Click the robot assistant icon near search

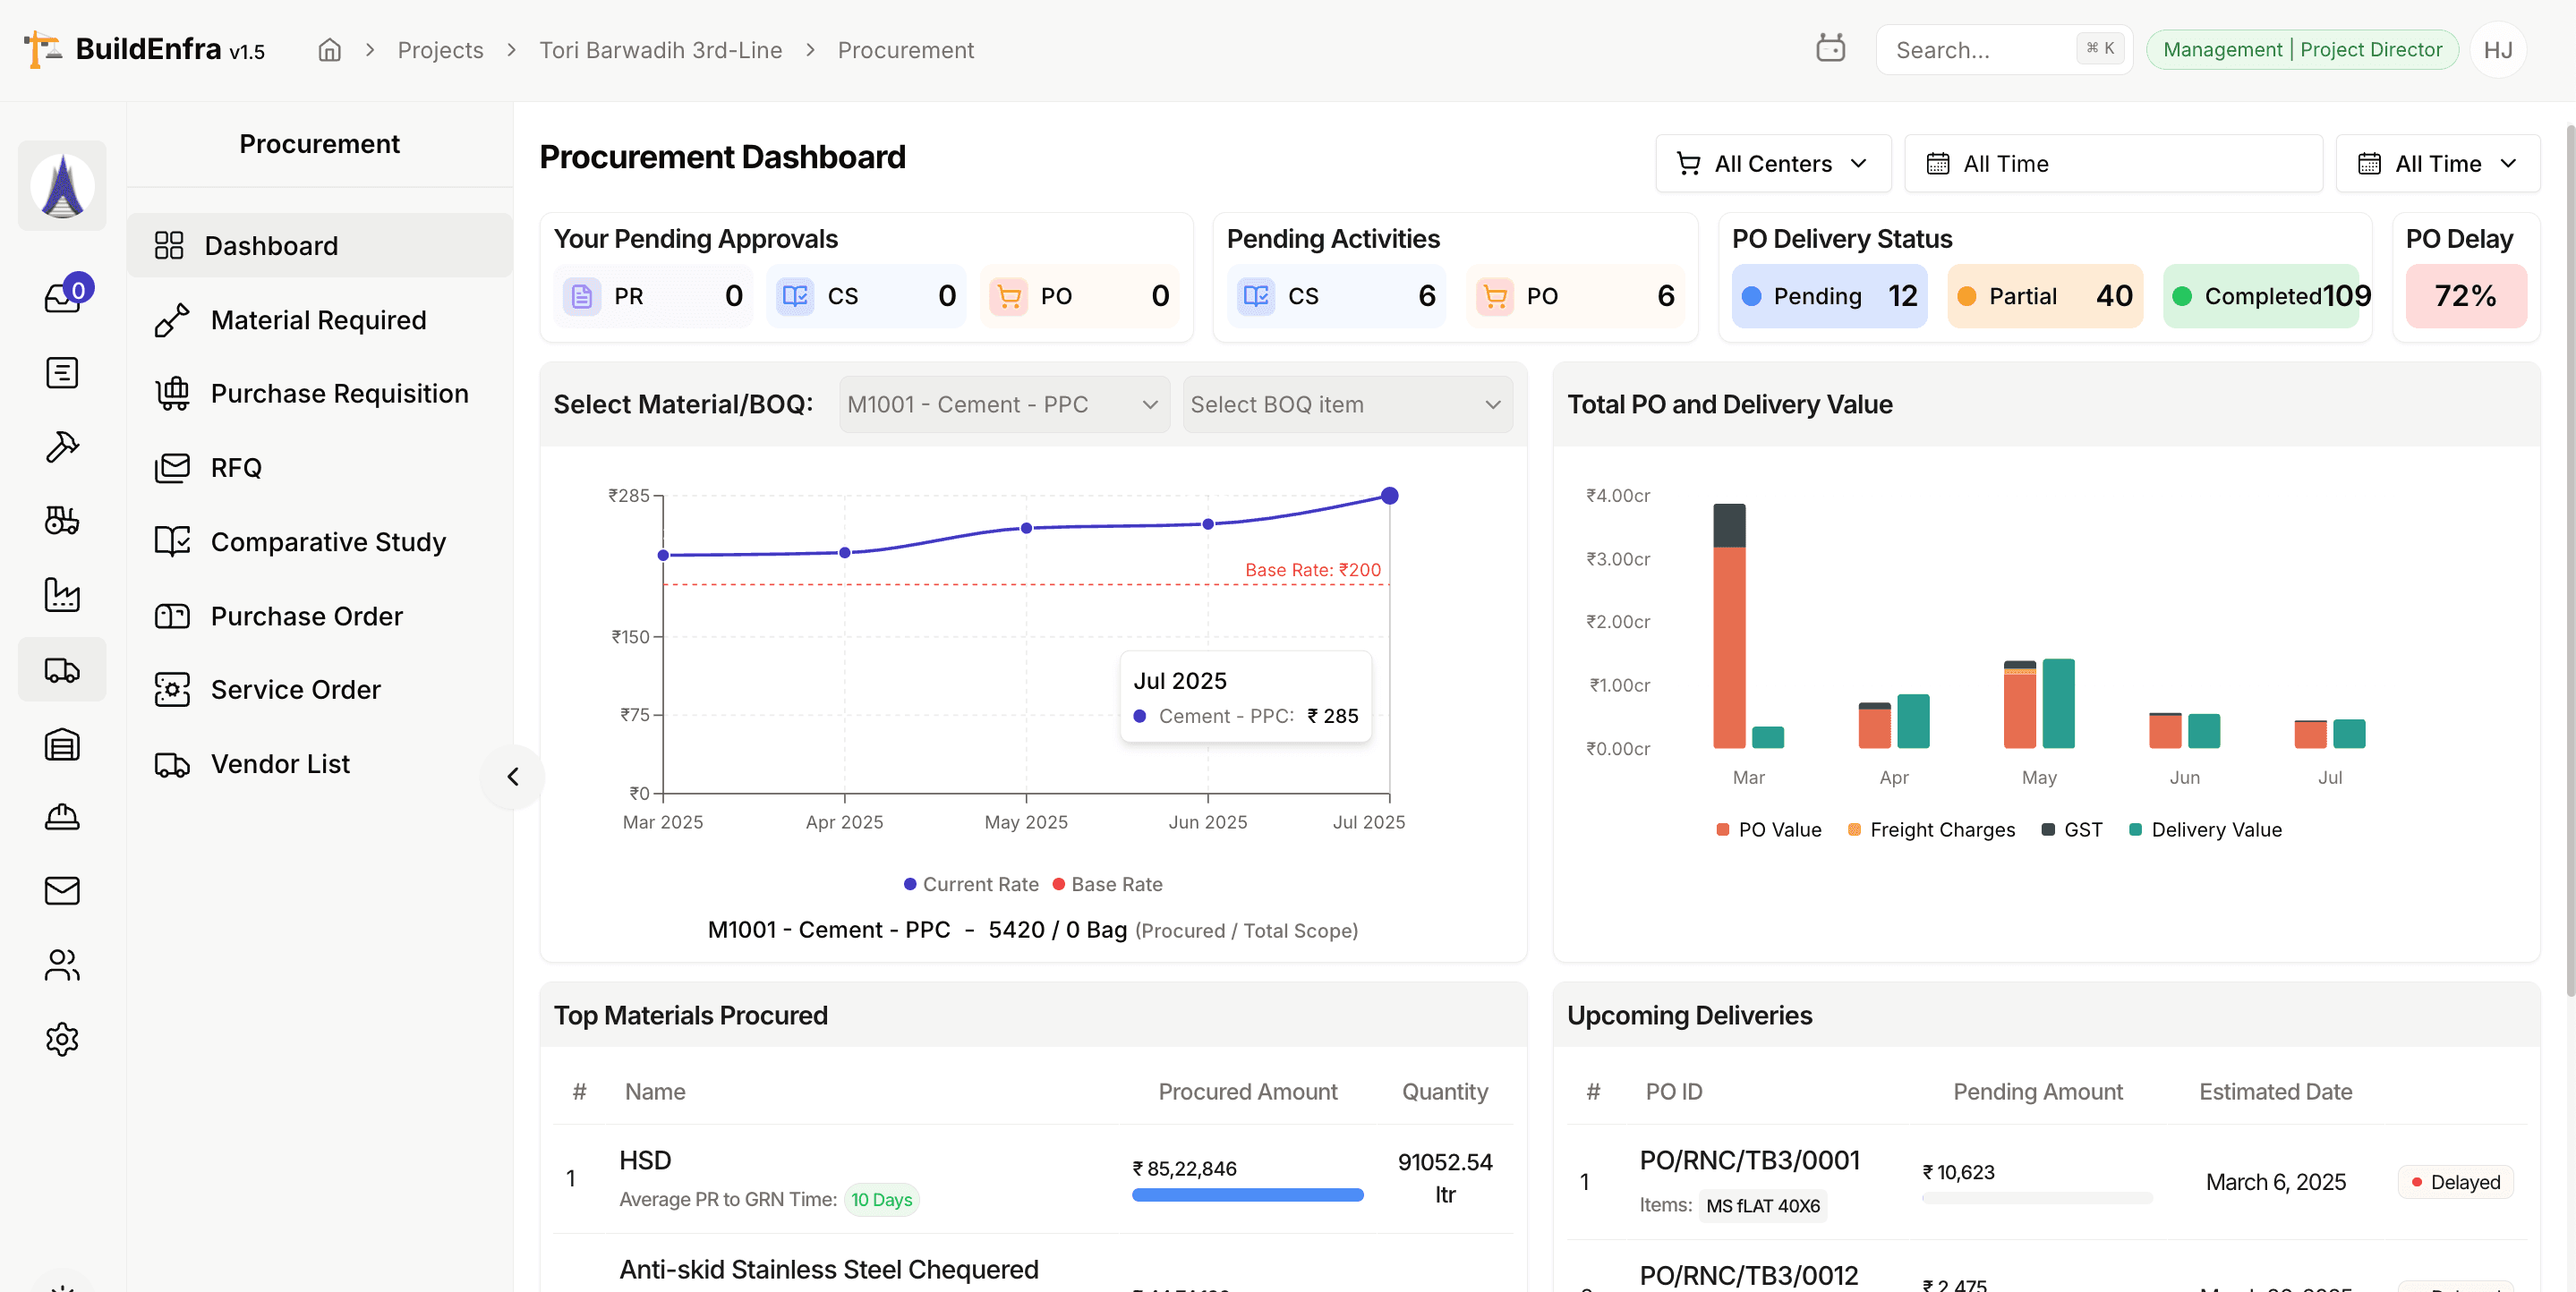click(1833, 48)
